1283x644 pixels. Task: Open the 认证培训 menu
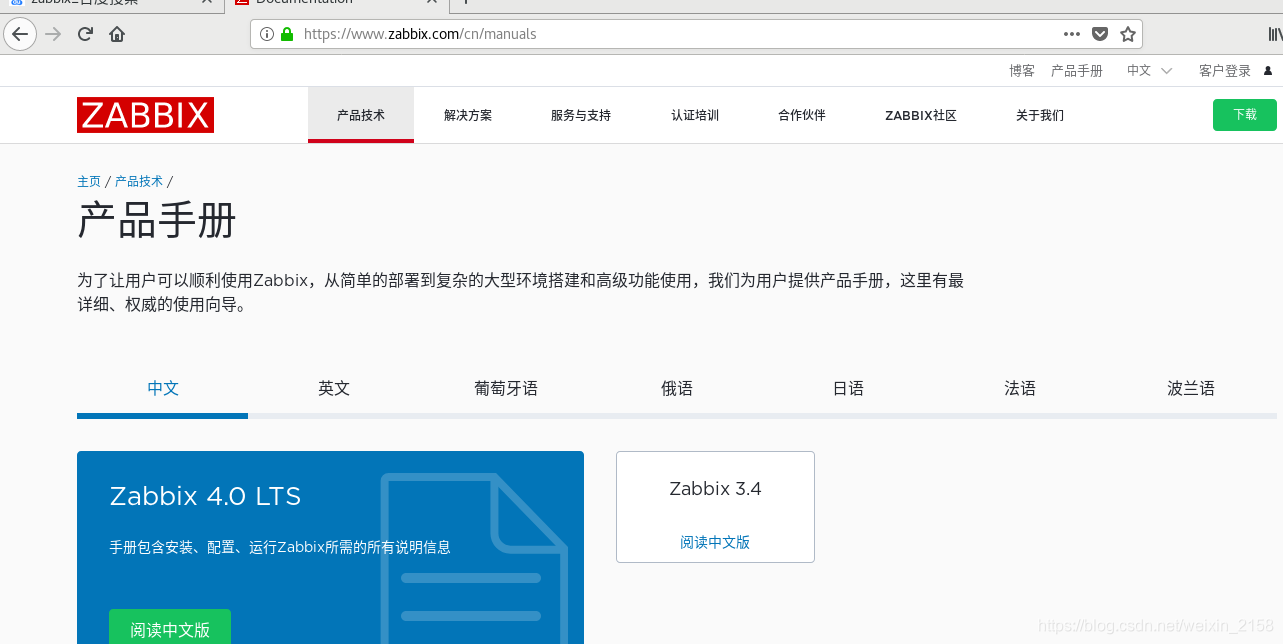[695, 115]
